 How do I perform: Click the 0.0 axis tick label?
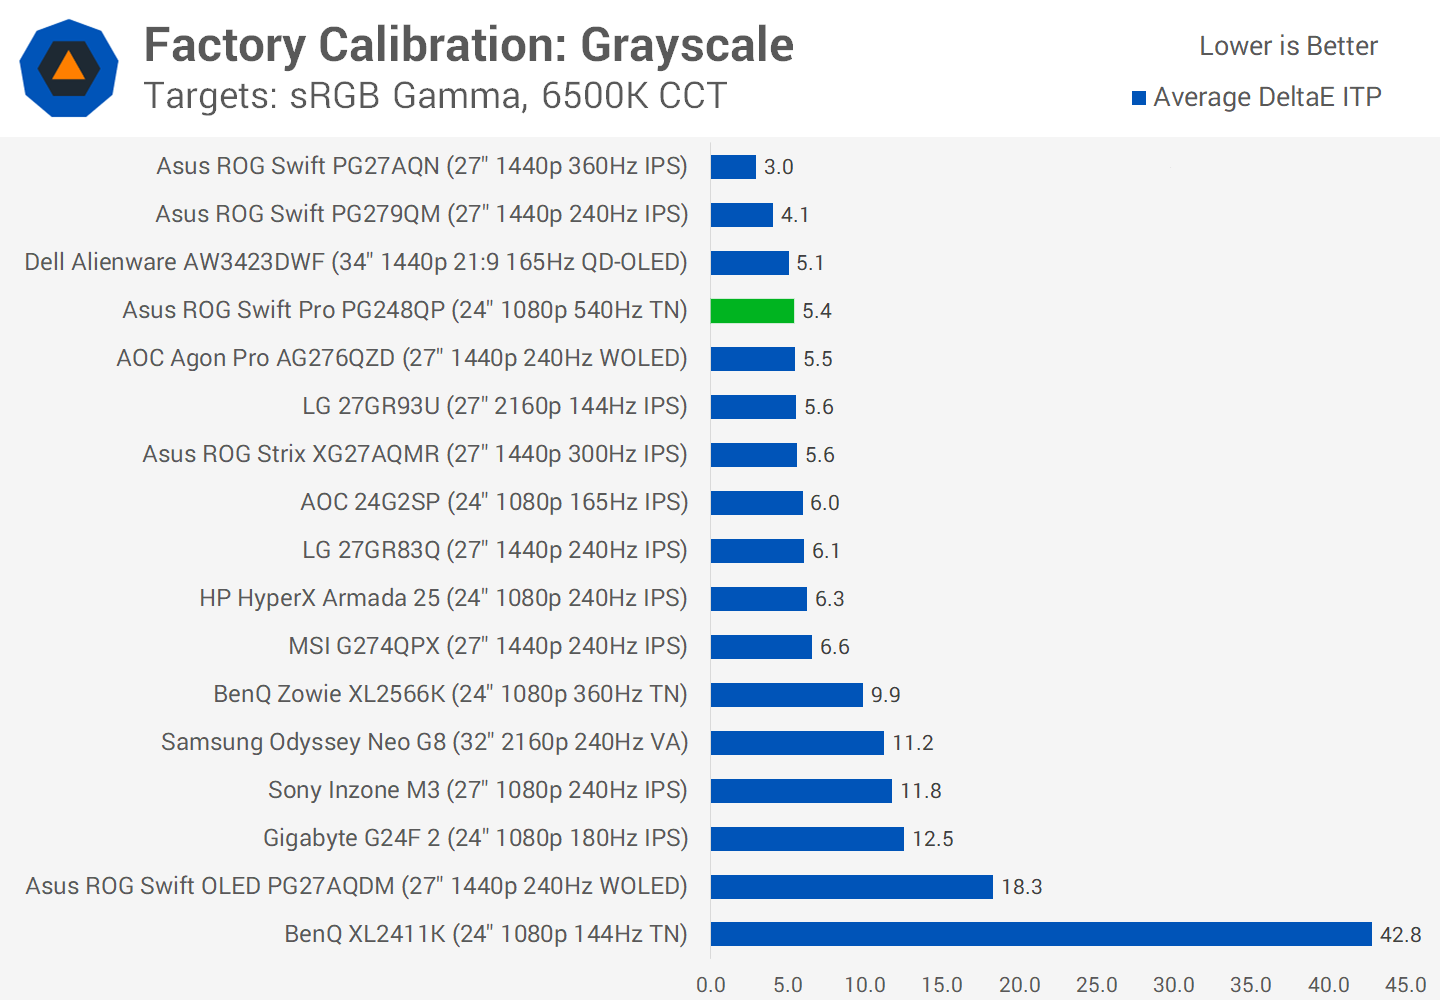pos(711,985)
